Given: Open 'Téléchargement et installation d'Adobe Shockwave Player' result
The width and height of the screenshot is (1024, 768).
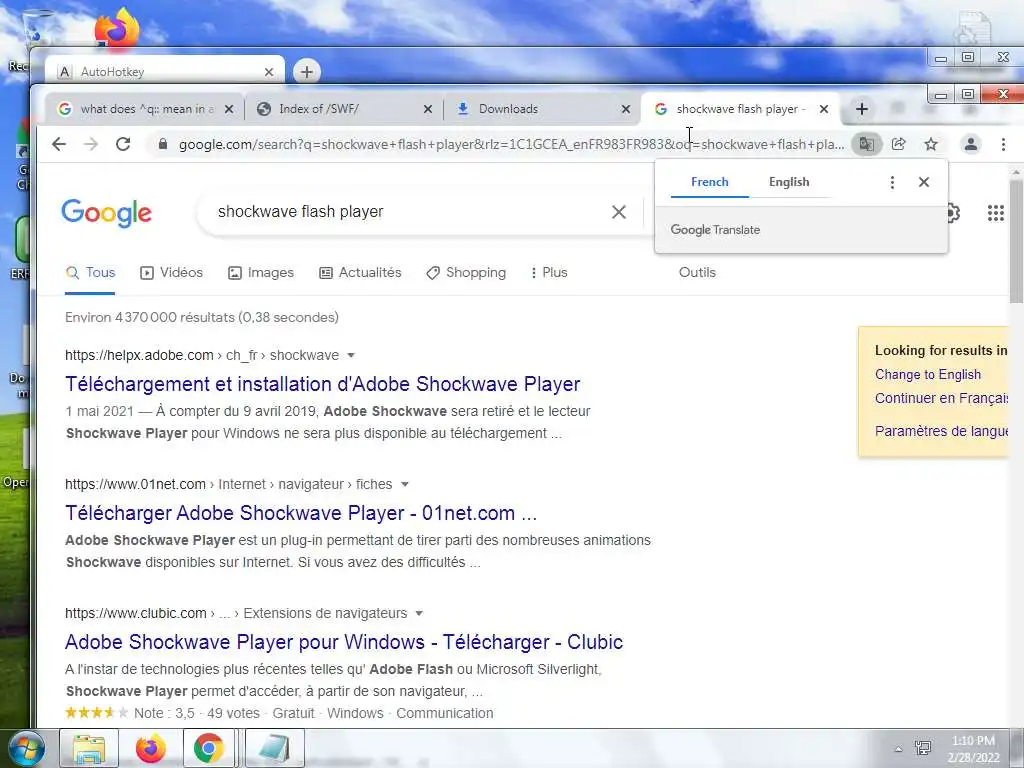Looking at the screenshot, I should 323,384.
